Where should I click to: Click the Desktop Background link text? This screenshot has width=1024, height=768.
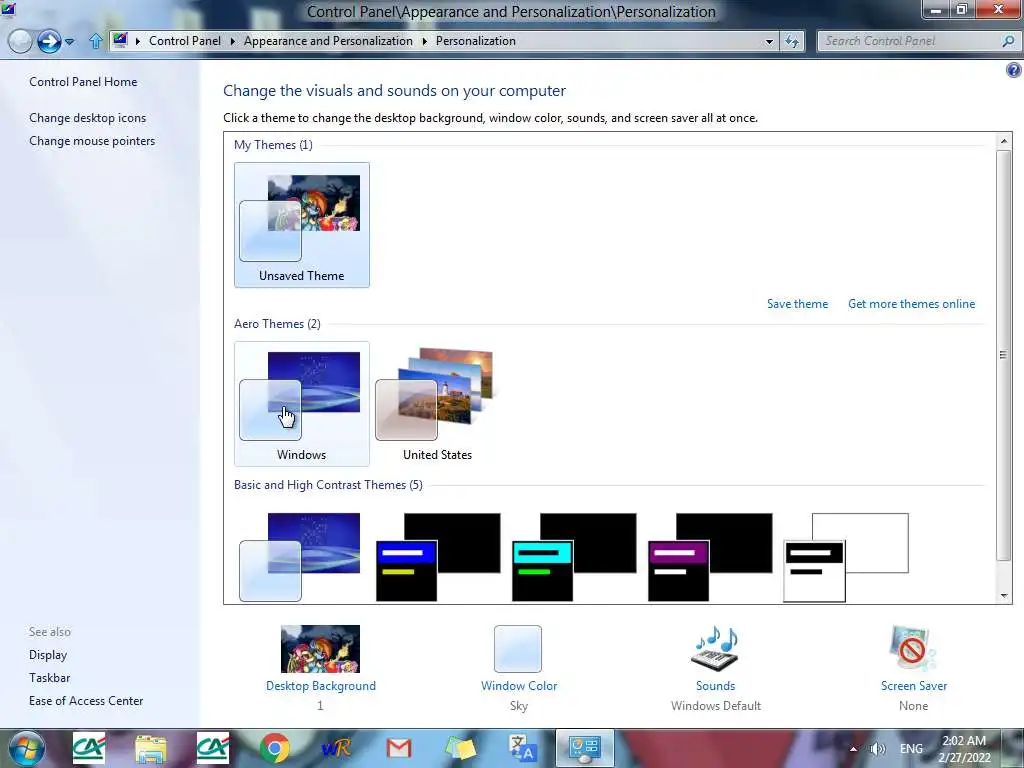coord(321,686)
